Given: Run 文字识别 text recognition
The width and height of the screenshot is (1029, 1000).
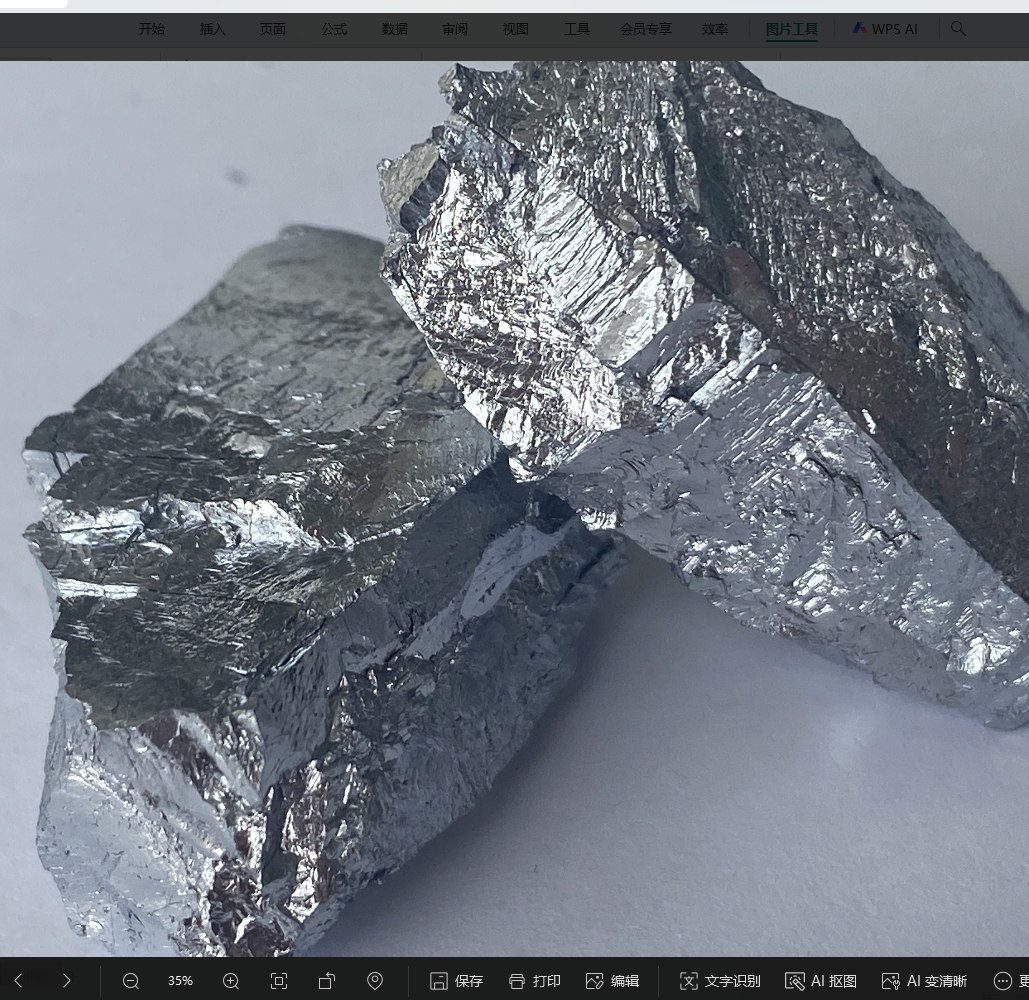Looking at the screenshot, I should [x=720, y=981].
